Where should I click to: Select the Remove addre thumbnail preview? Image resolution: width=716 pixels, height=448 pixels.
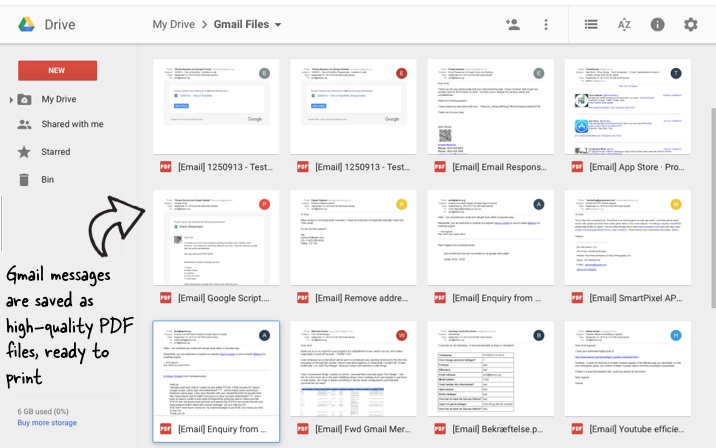coord(353,237)
